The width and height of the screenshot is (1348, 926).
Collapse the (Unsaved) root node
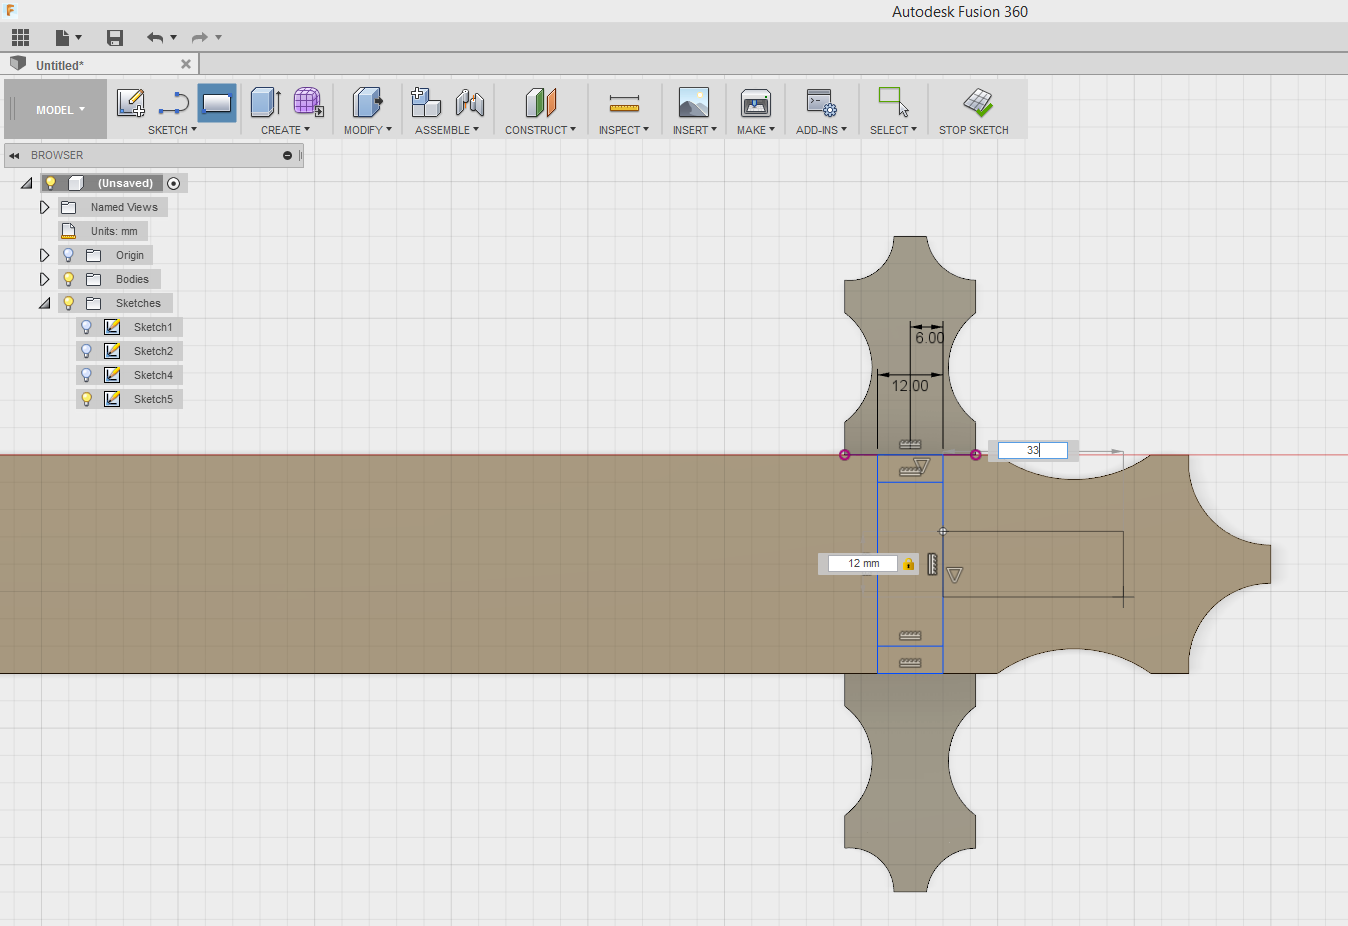27,183
